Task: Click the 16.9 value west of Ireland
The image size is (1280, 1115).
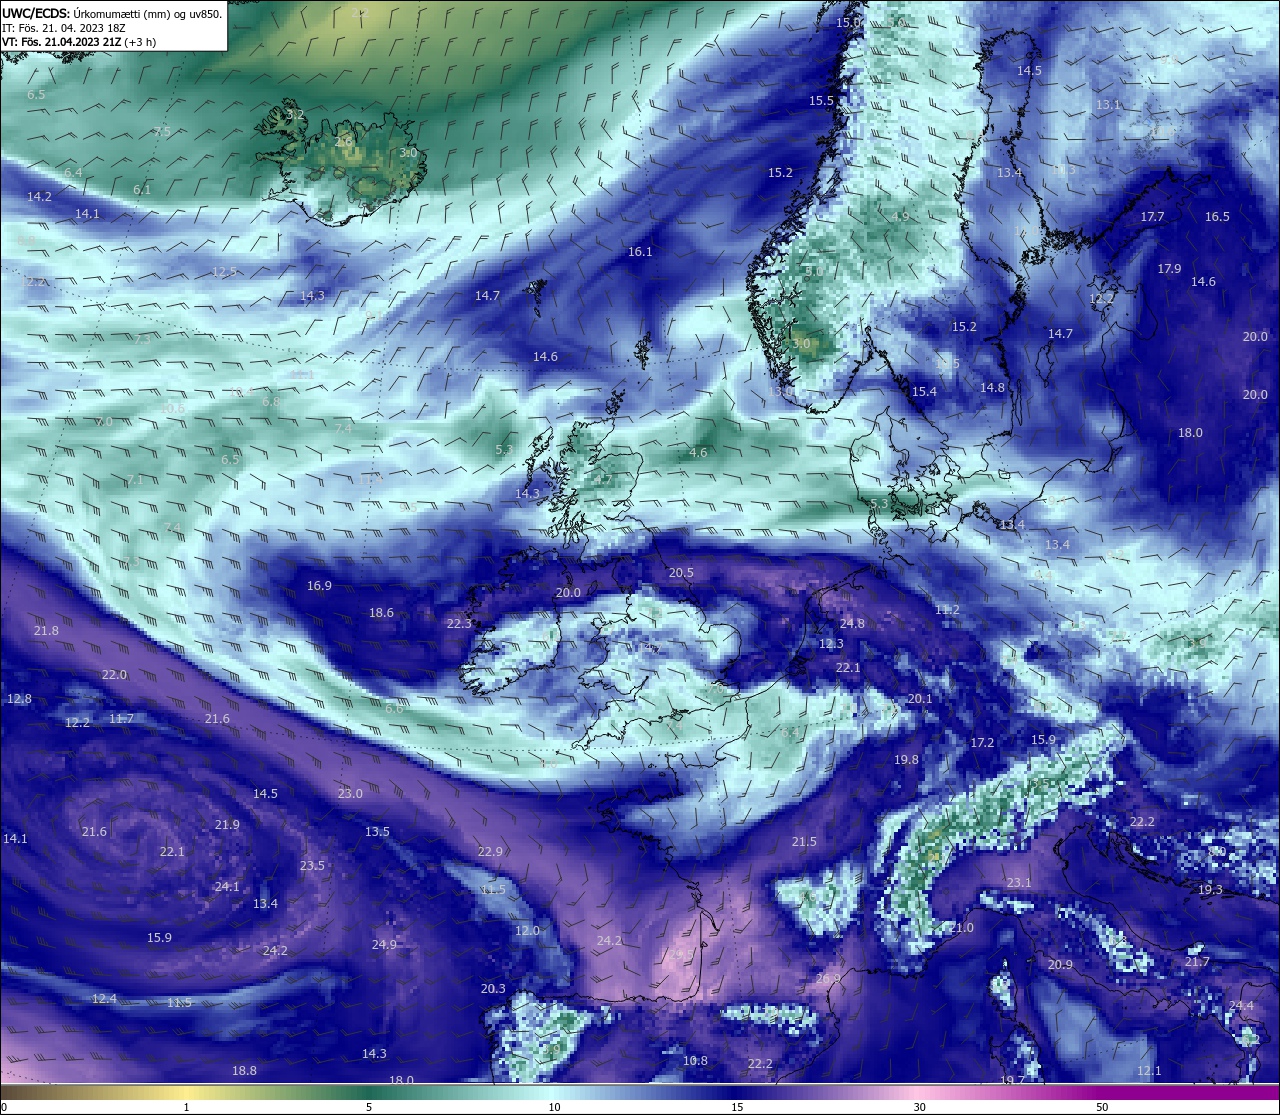Action: point(319,586)
